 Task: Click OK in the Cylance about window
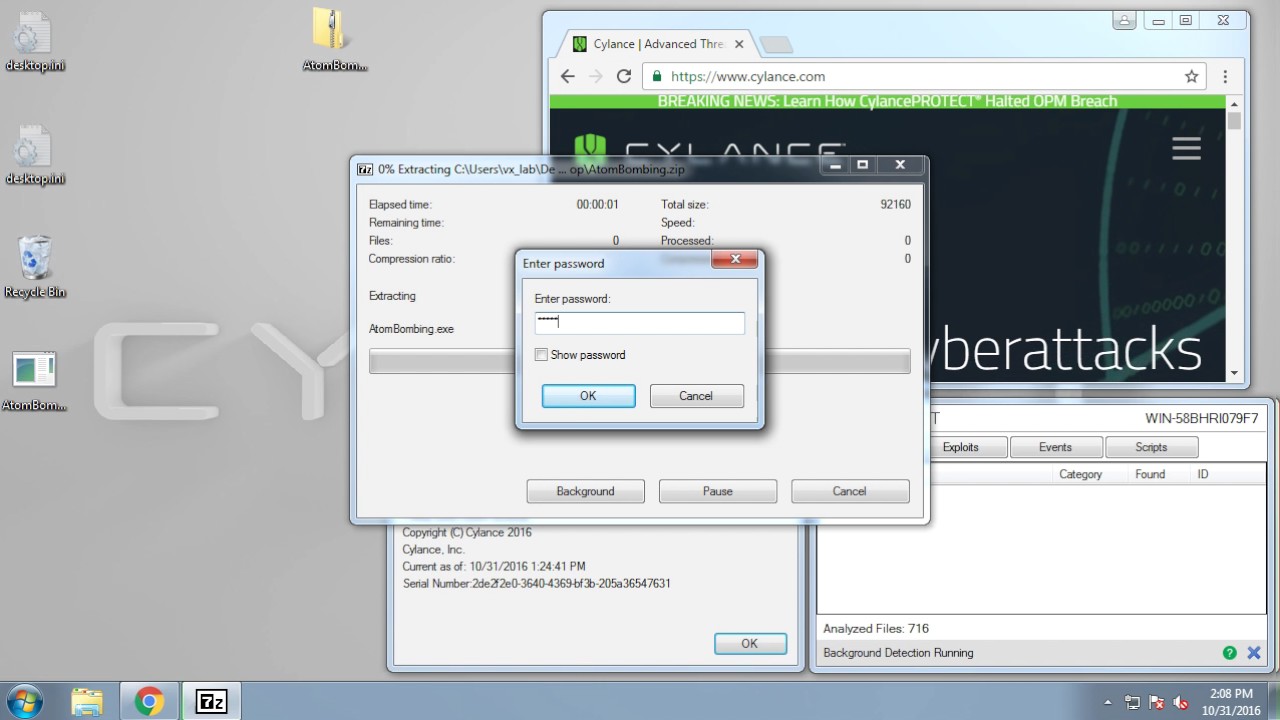(x=750, y=644)
